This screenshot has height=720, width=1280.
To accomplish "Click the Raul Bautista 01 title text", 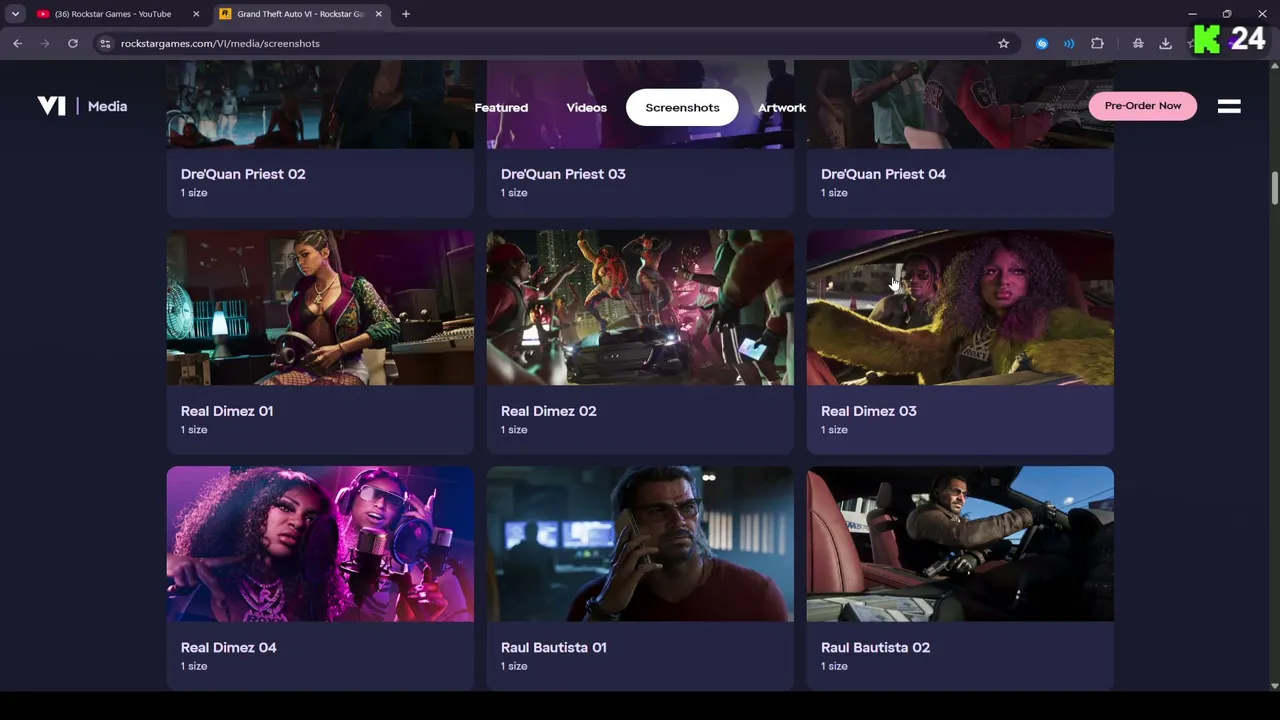I will coord(554,648).
